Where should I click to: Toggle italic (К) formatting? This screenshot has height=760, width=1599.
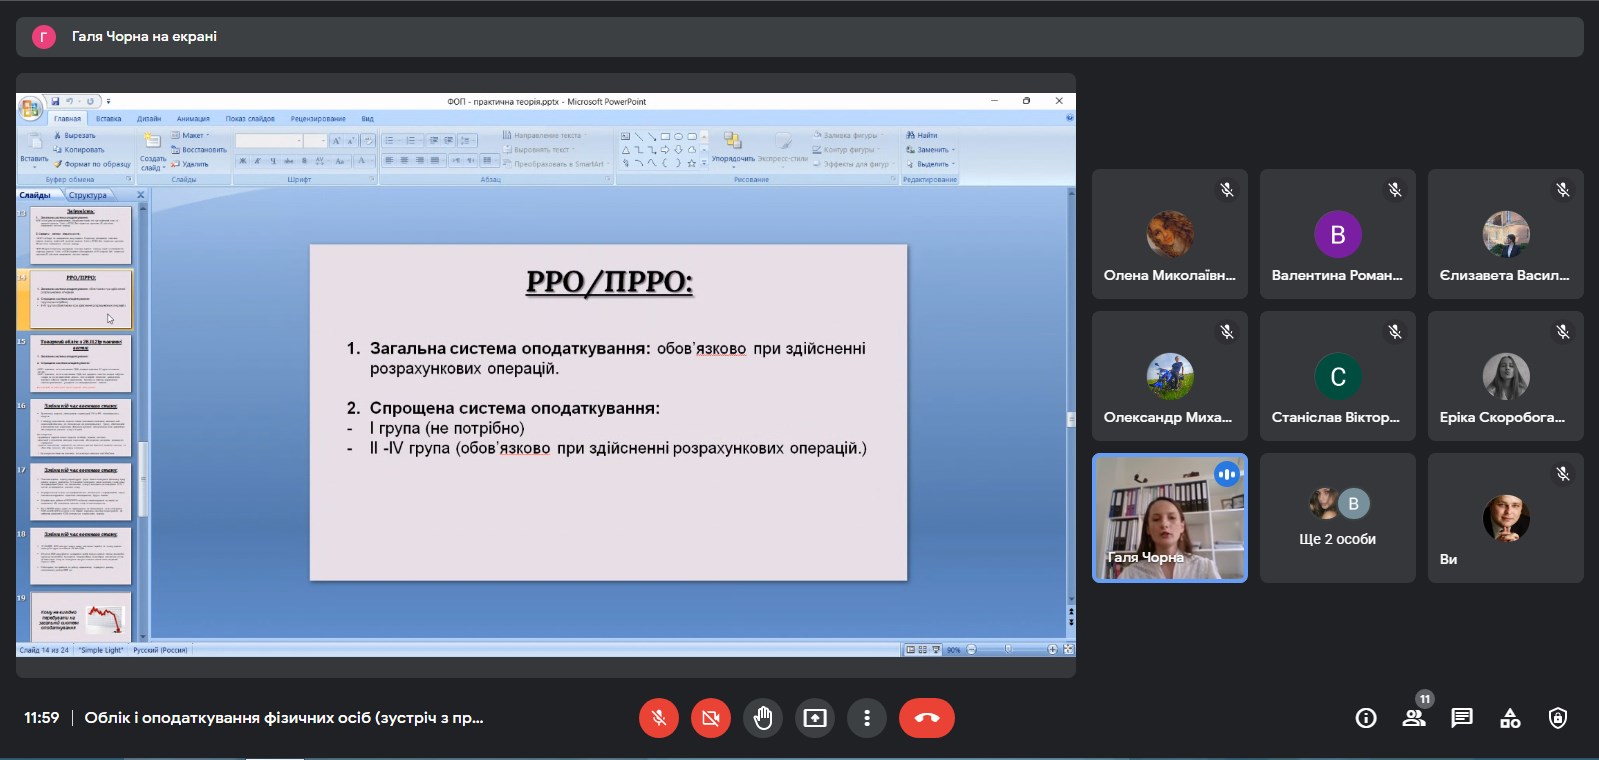[257, 160]
